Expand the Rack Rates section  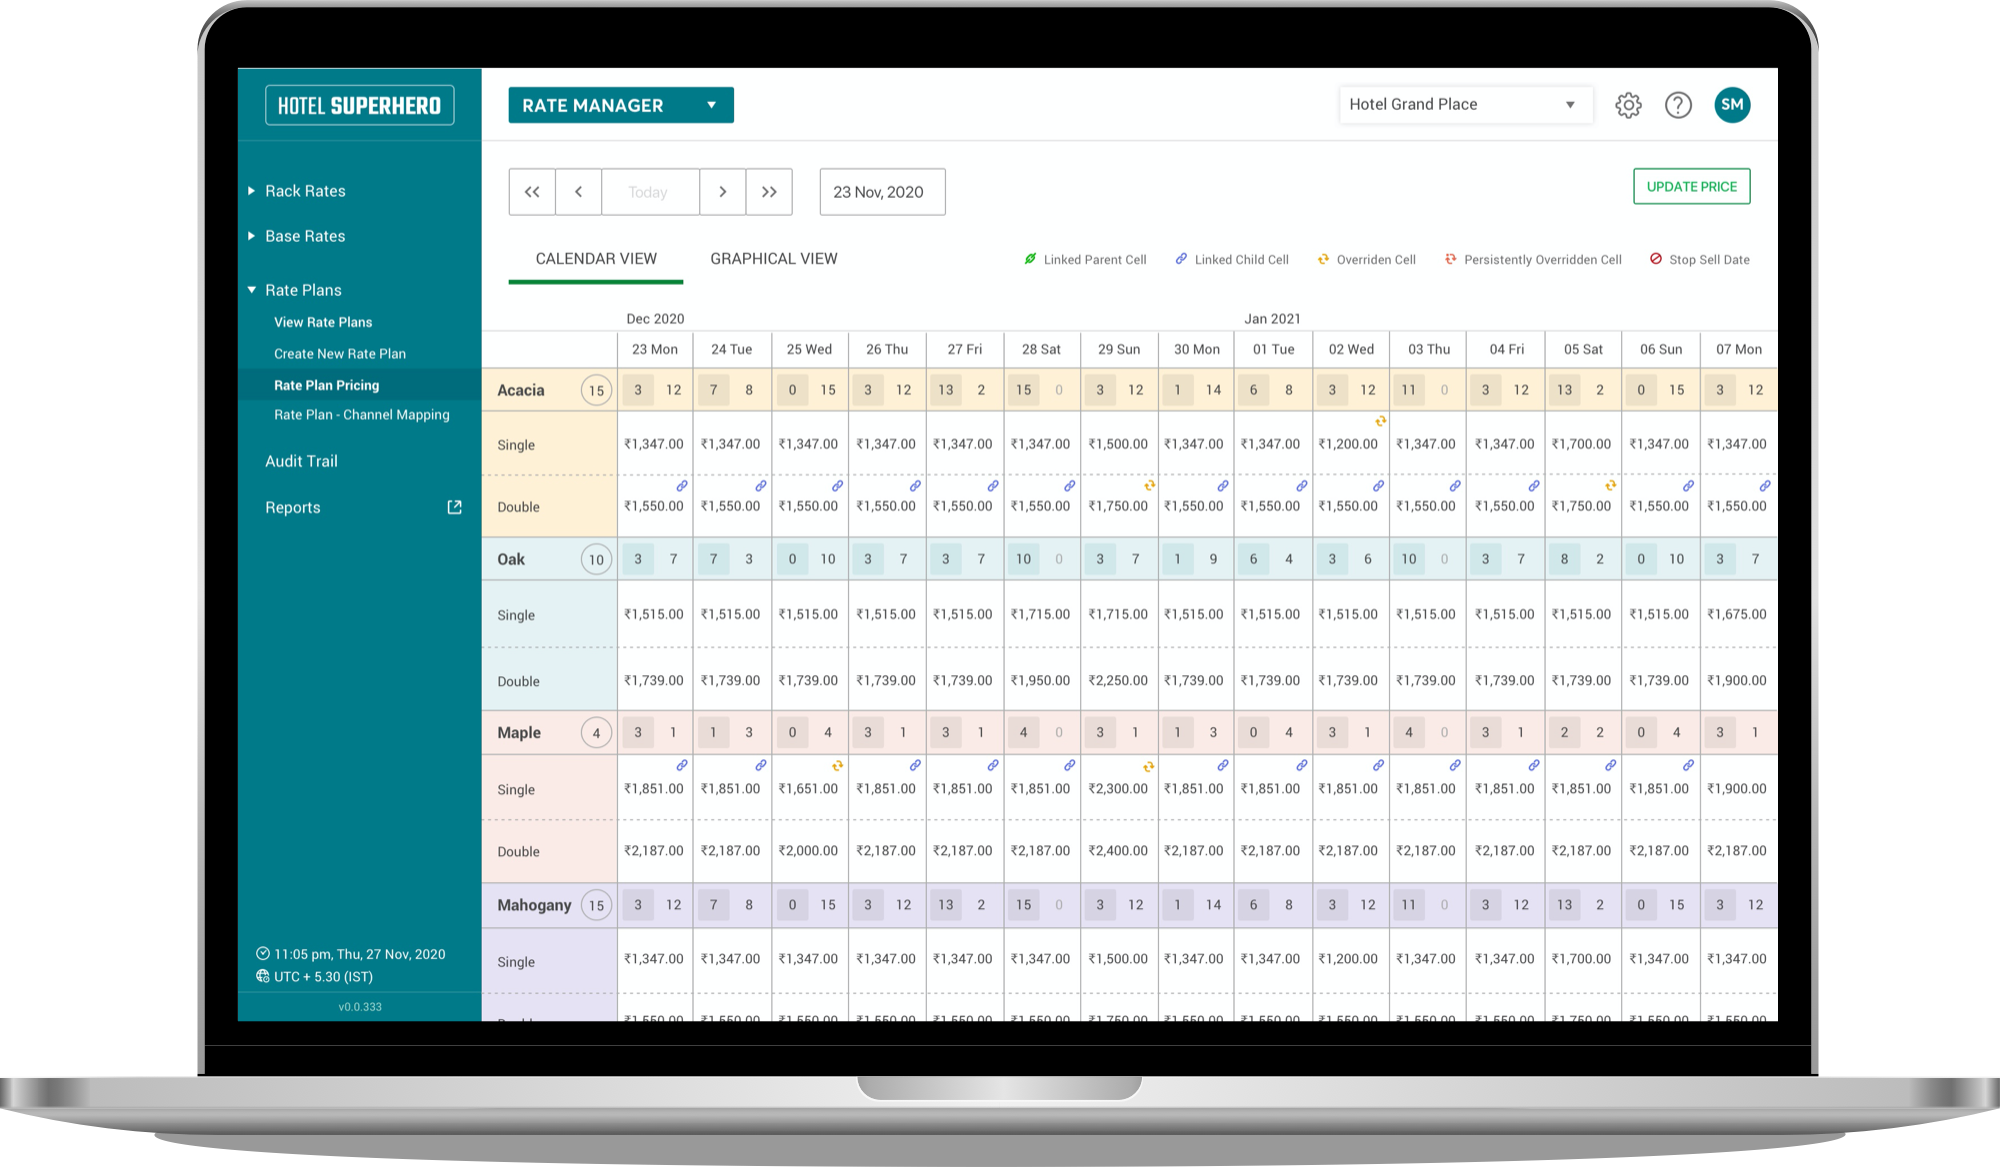click(x=304, y=191)
